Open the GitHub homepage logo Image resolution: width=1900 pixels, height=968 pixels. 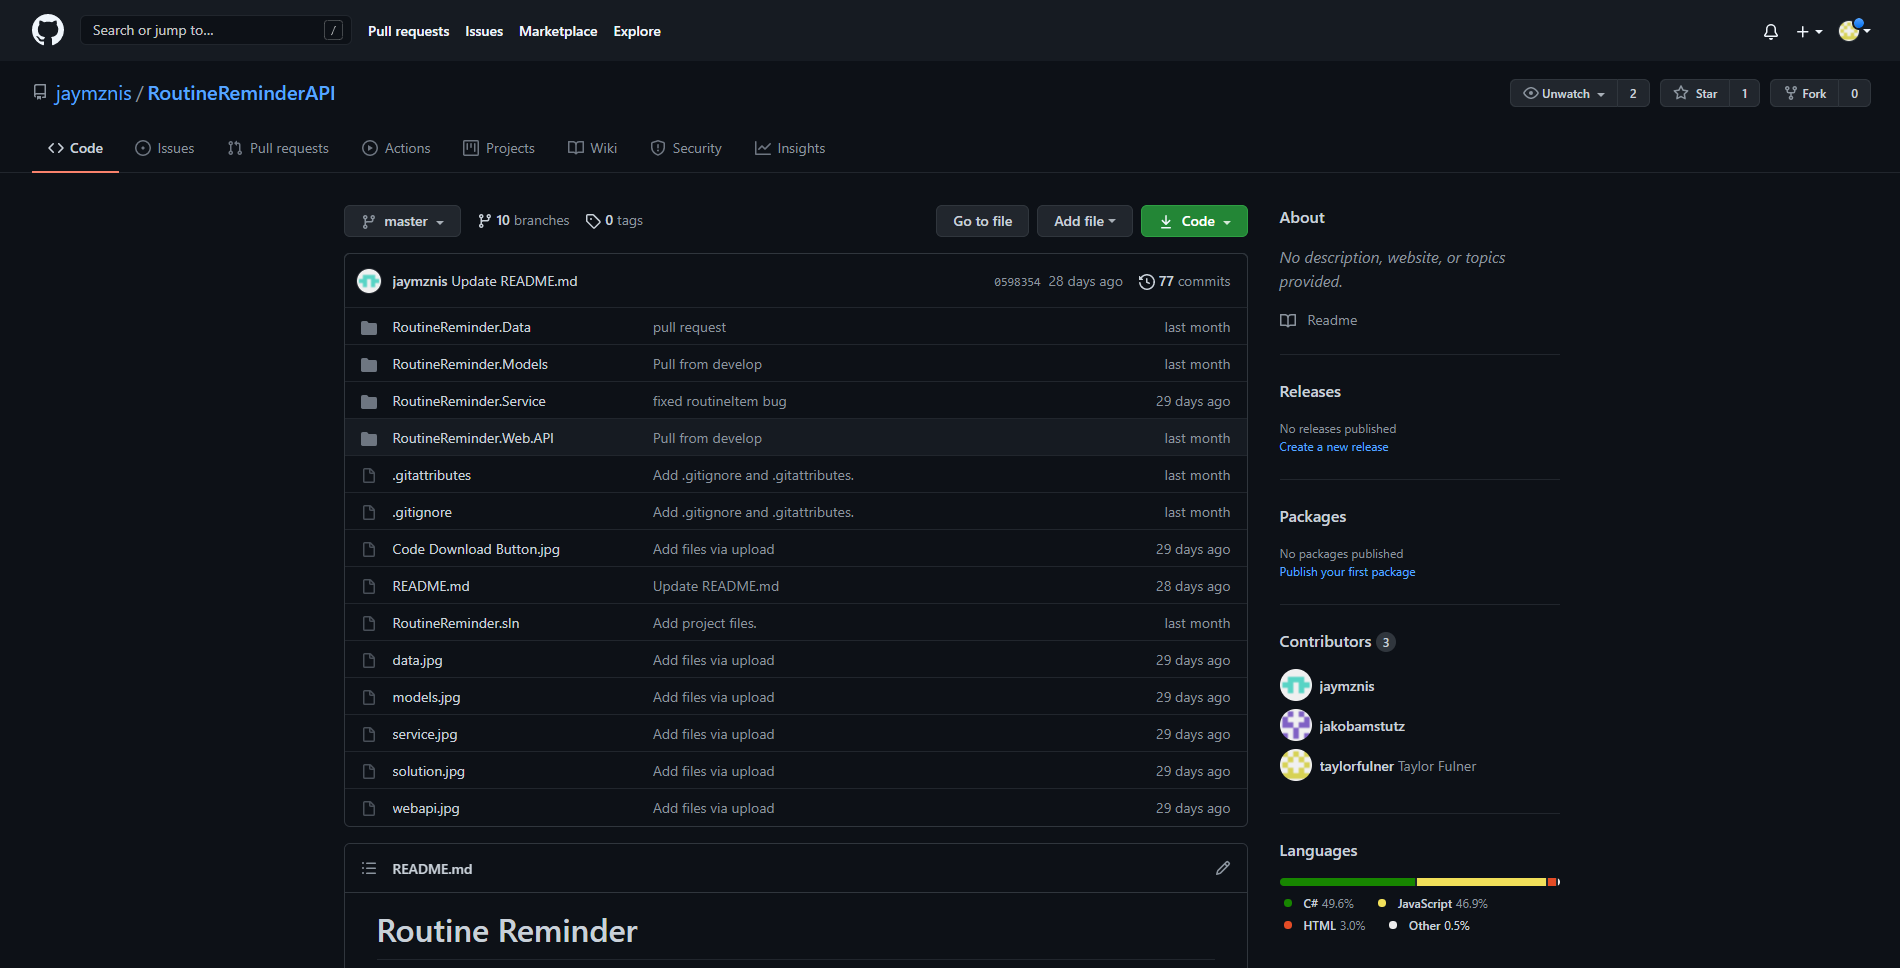pyautogui.click(x=48, y=30)
